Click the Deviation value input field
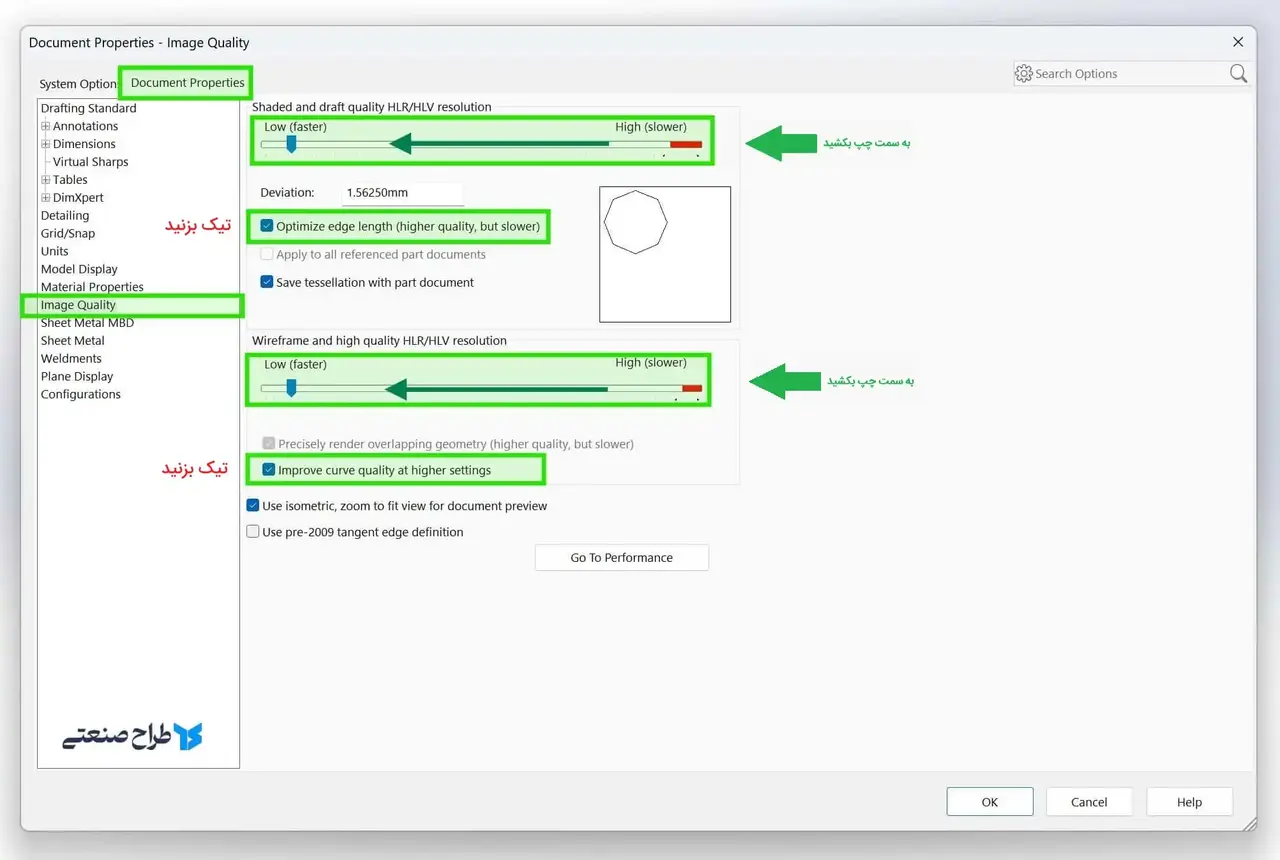 pyautogui.click(x=401, y=193)
